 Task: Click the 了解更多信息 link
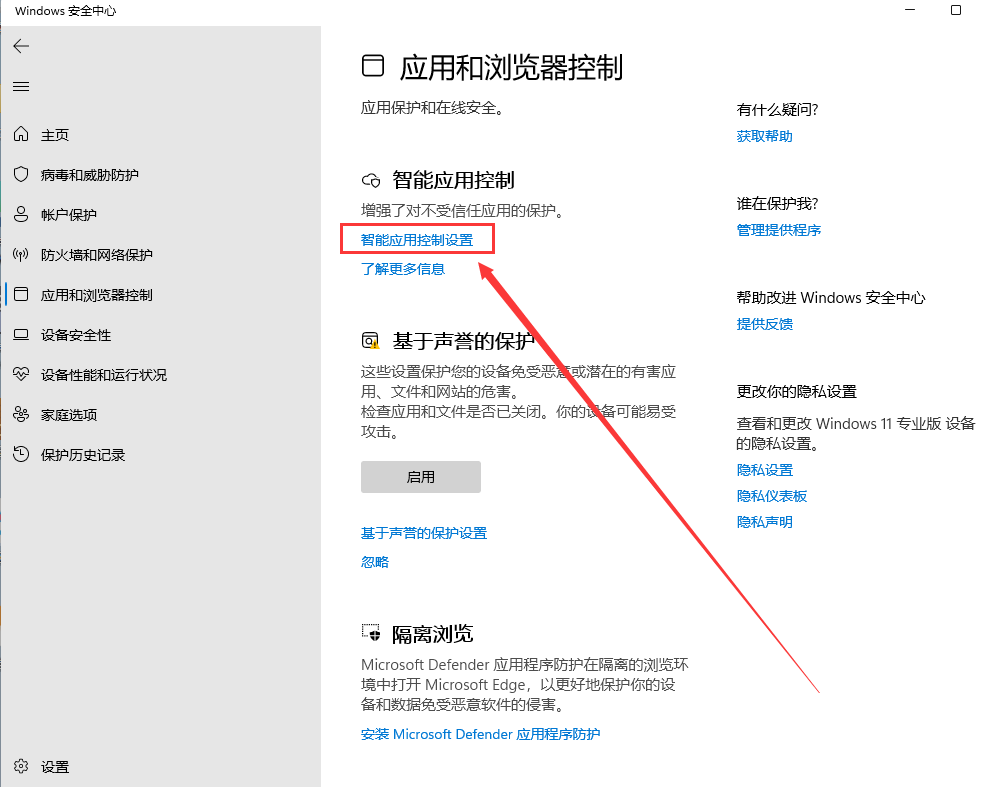(402, 269)
